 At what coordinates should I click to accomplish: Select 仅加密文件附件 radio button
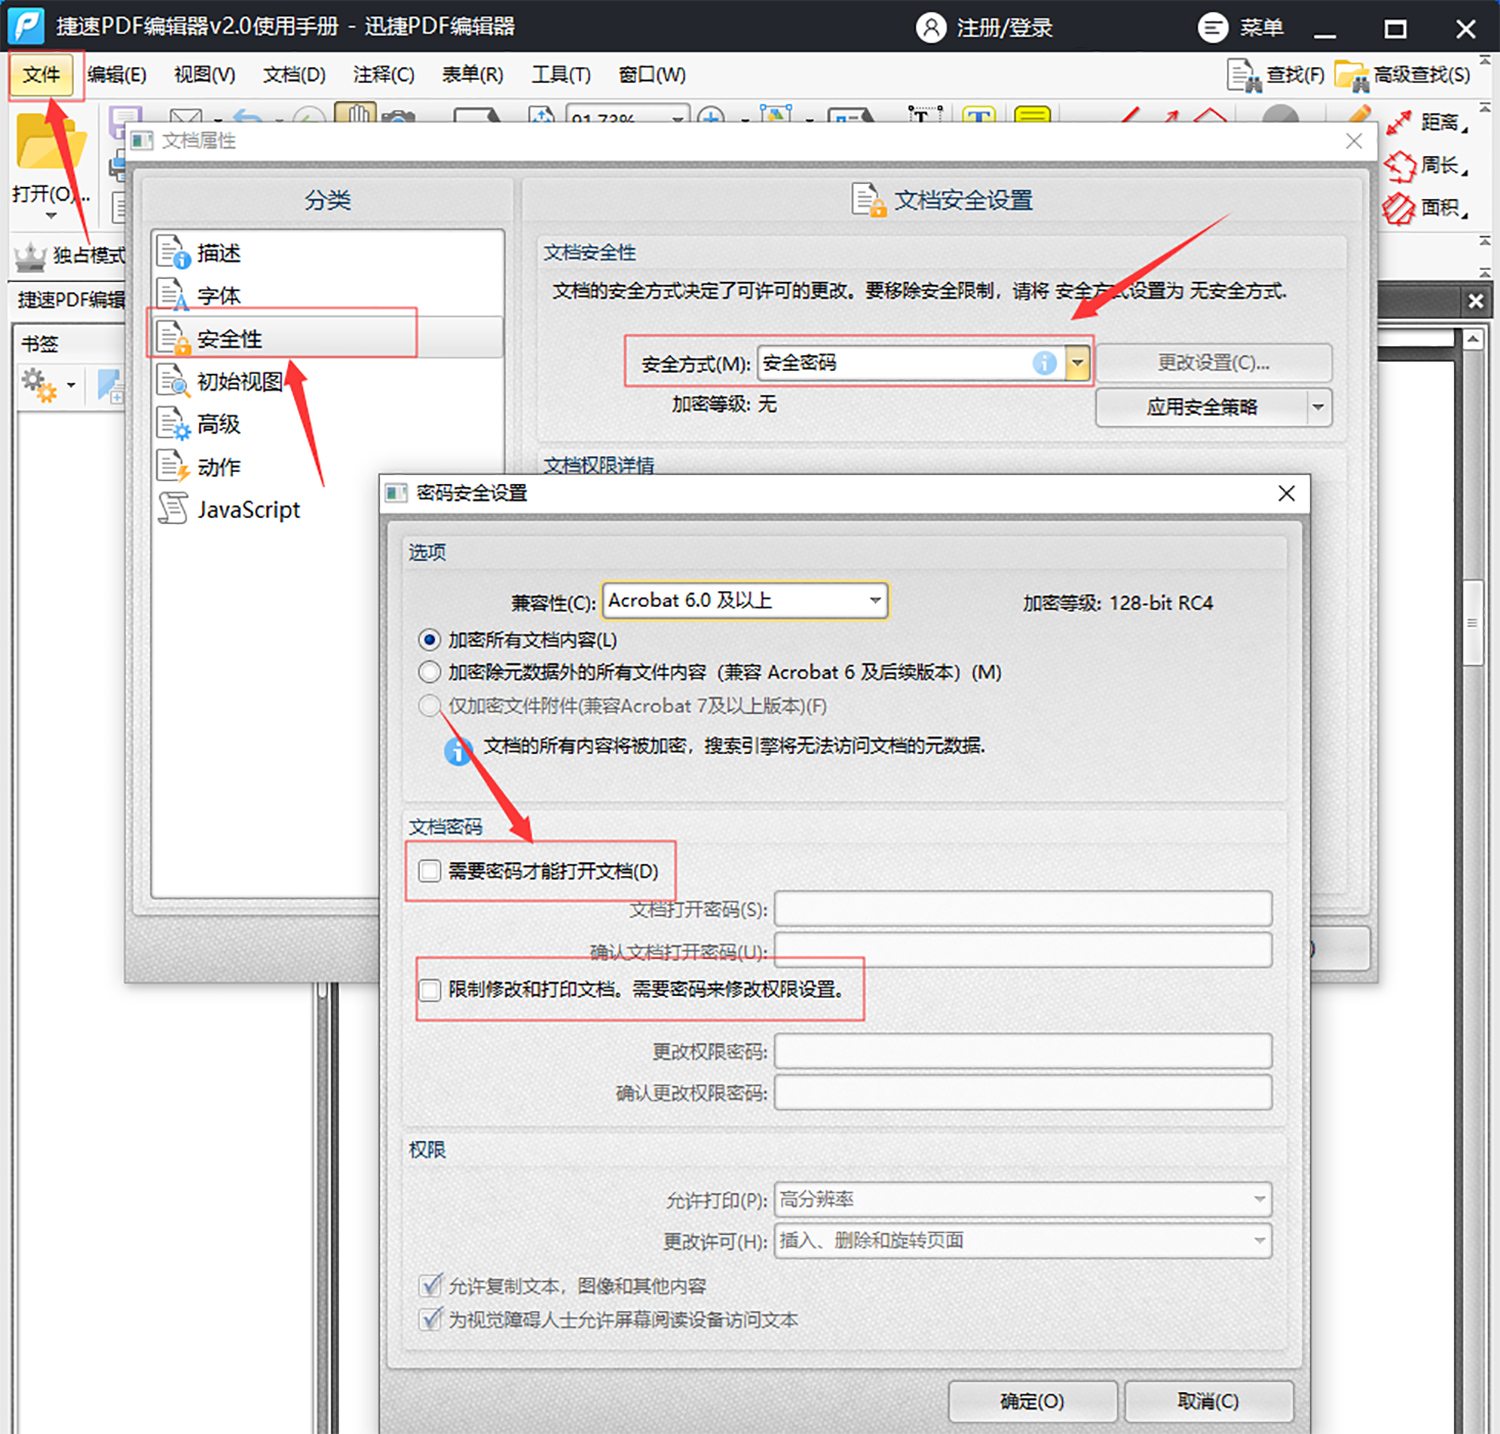click(x=430, y=706)
